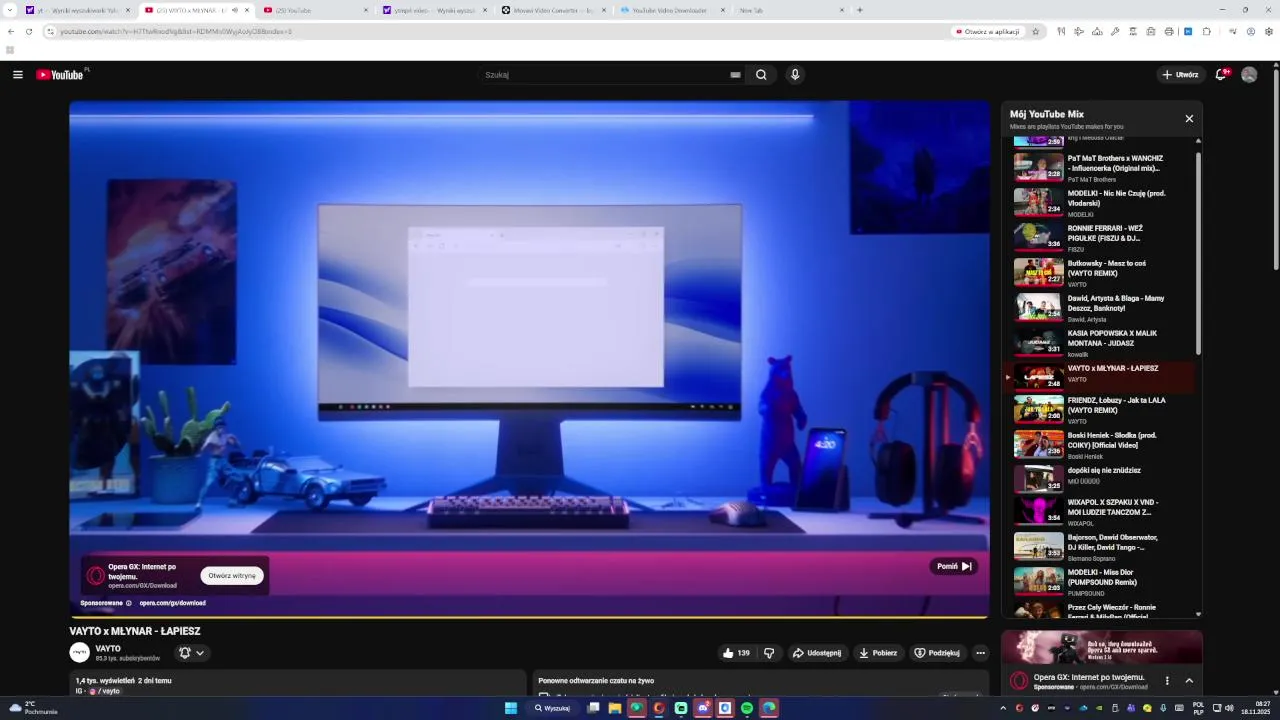Image resolution: width=1280 pixels, height=720 pixels.
Task: Select KASIA POPOWSKA X MALIK MONTANA - JUDASZ
Action: (x=1099, y=342)
